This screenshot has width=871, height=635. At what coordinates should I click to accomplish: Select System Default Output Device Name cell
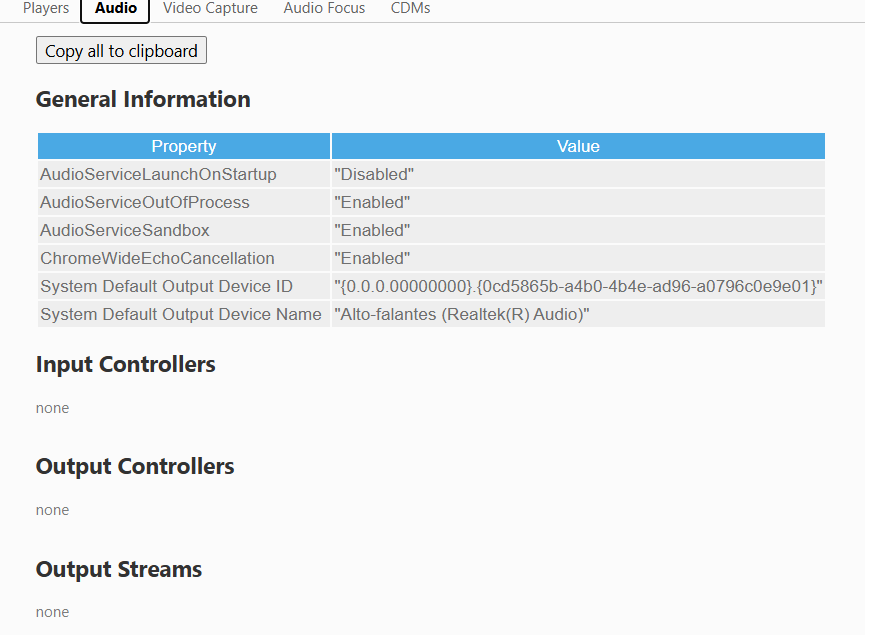184,314
